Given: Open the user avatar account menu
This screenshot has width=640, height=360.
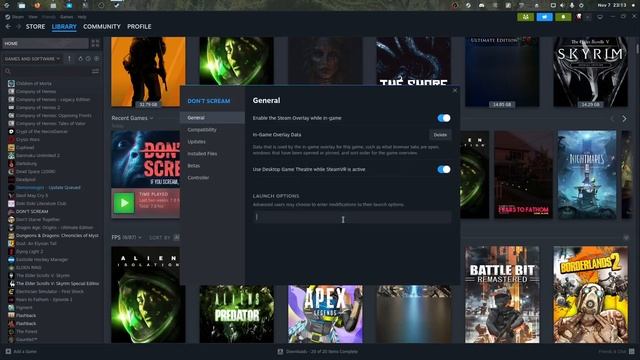Looking at the screenshot, I should tap(579, 17).
